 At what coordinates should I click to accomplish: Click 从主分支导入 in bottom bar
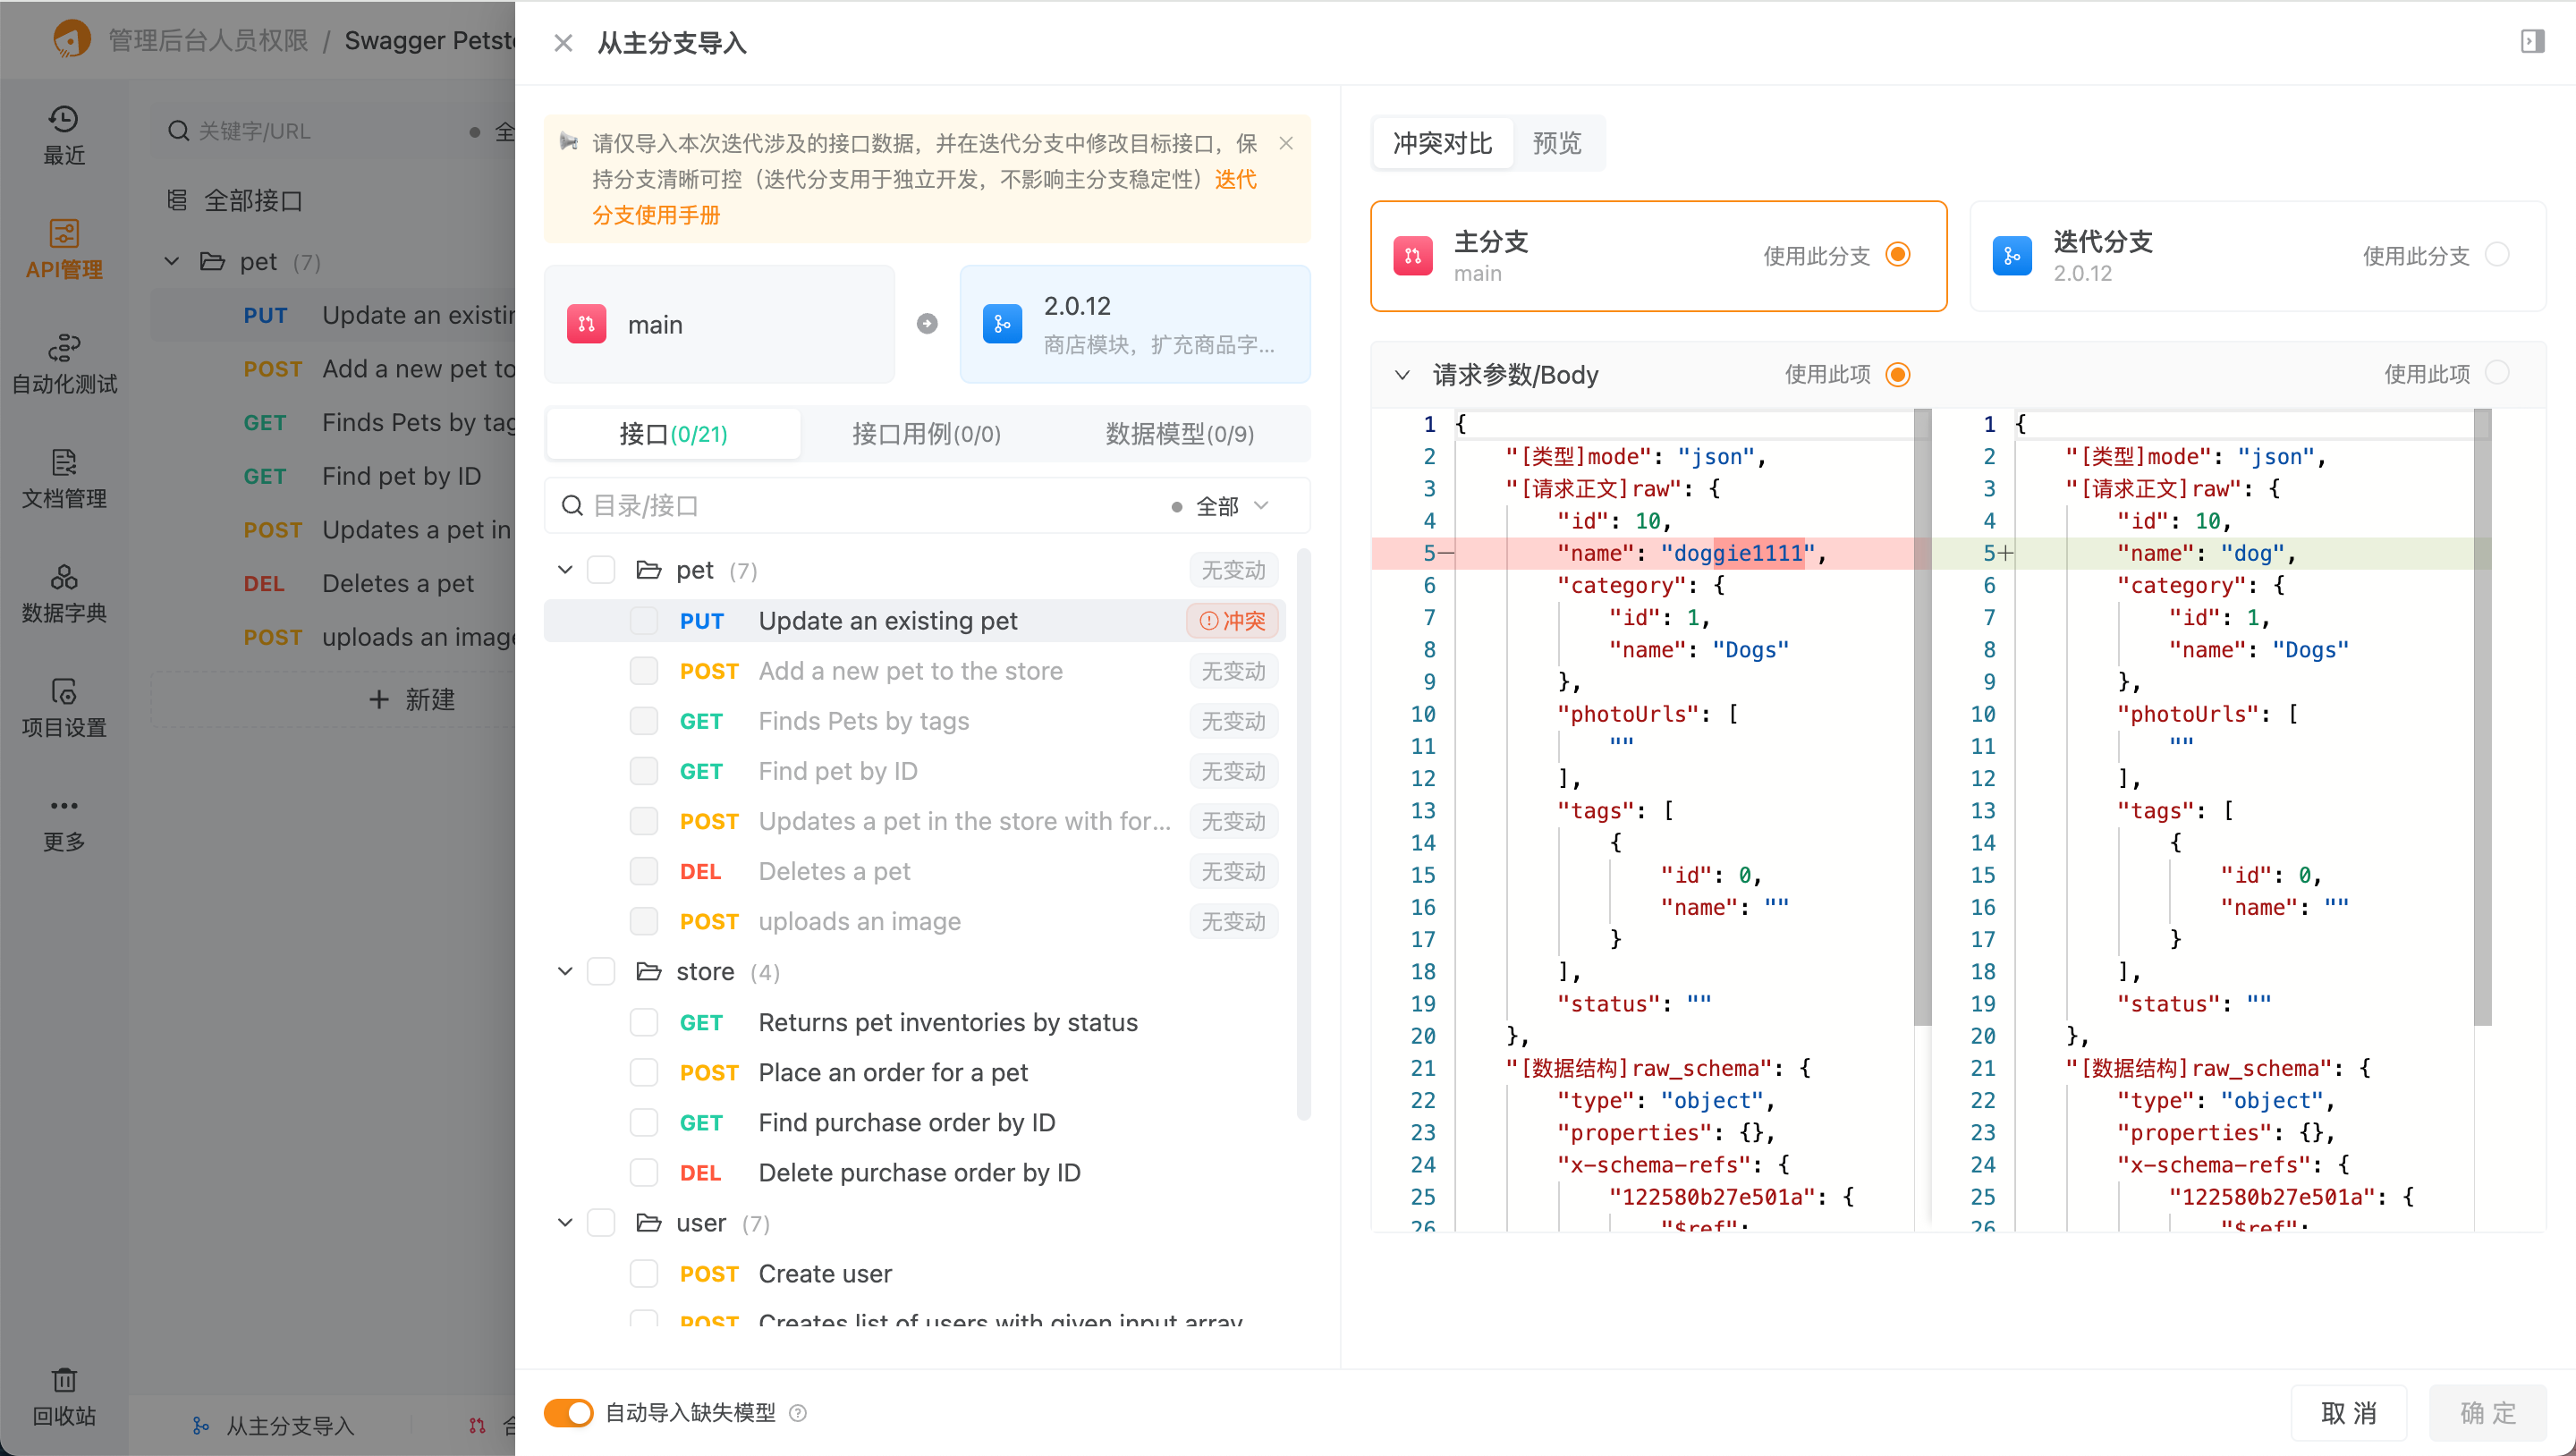272,1425
